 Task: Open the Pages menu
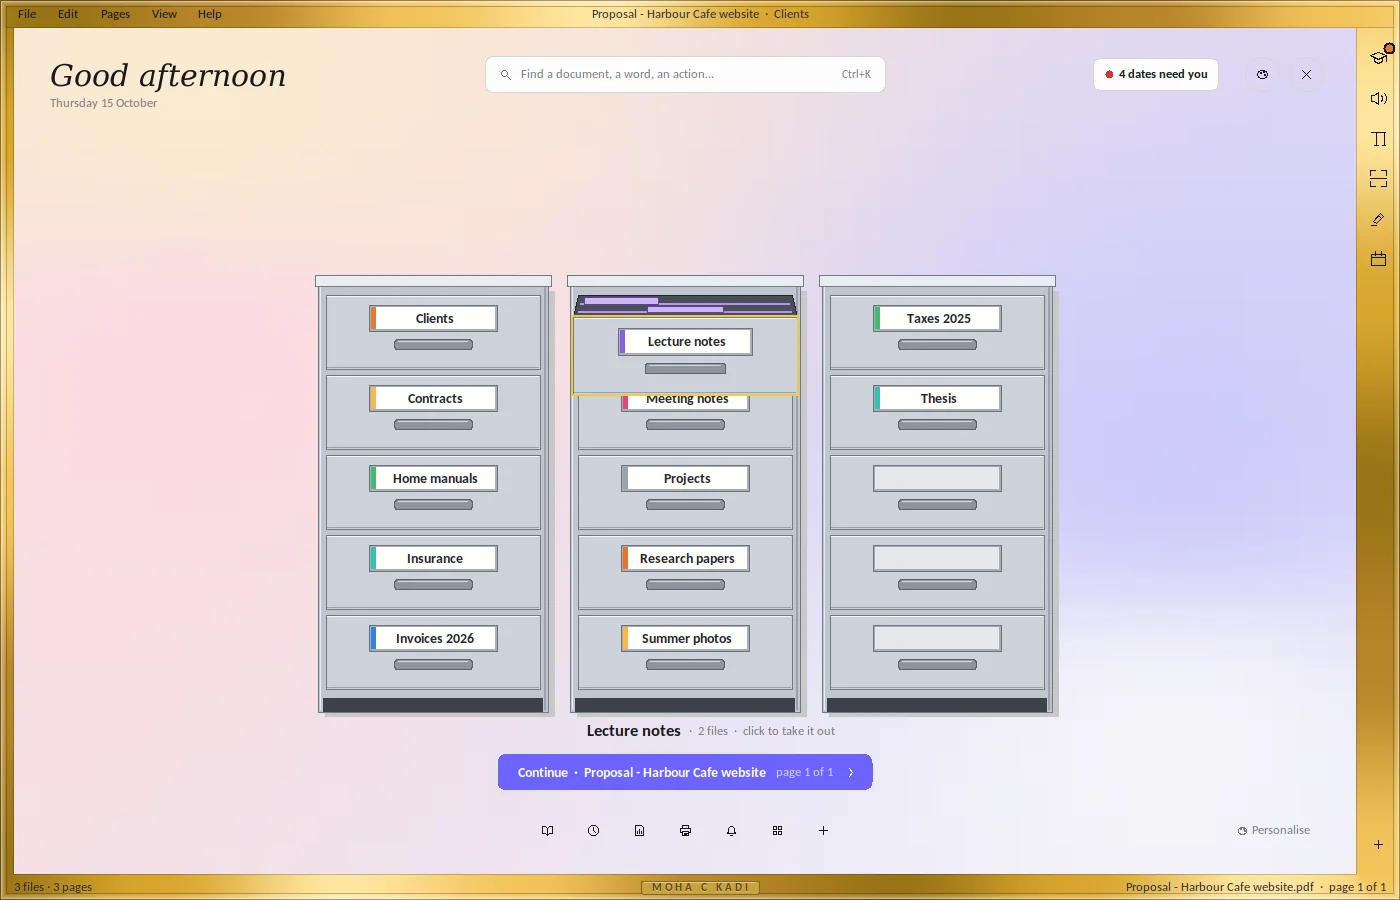[115, 14]
